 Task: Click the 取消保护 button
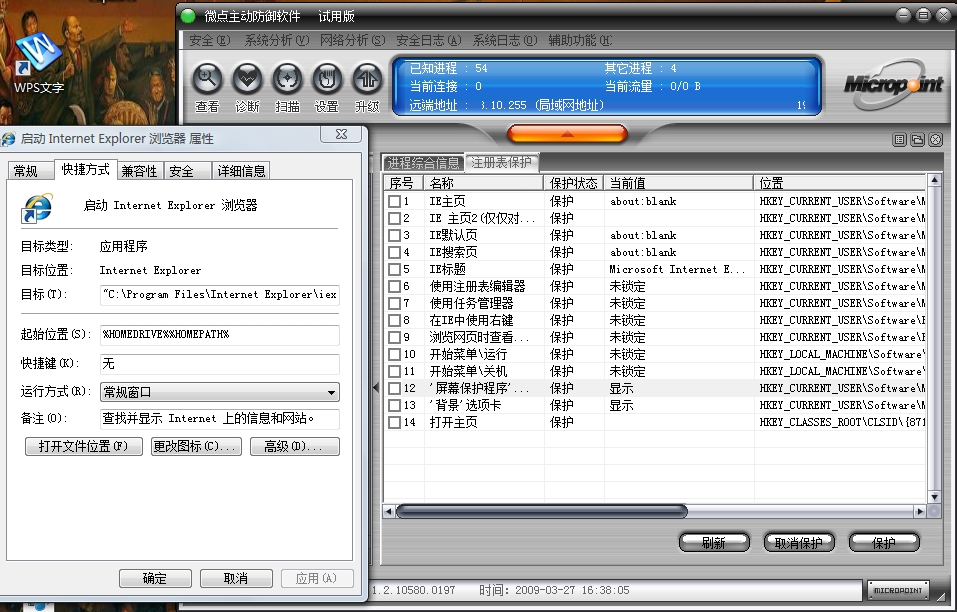click(x=799, y=542)
